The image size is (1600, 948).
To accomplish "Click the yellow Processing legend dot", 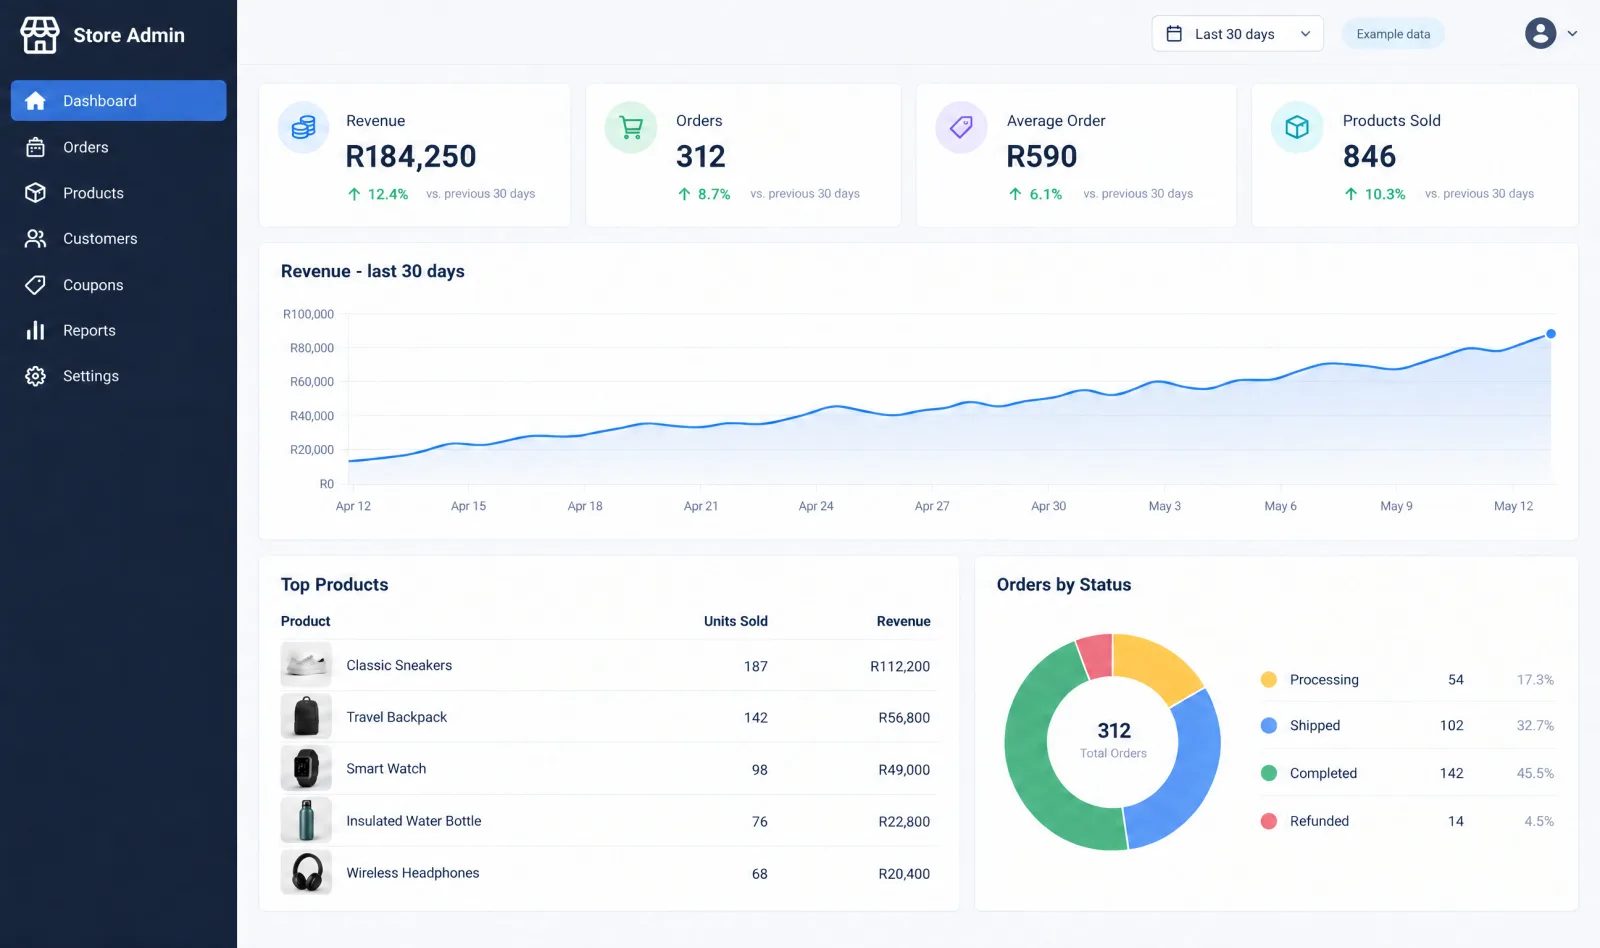I will [x=1269, y=680].
